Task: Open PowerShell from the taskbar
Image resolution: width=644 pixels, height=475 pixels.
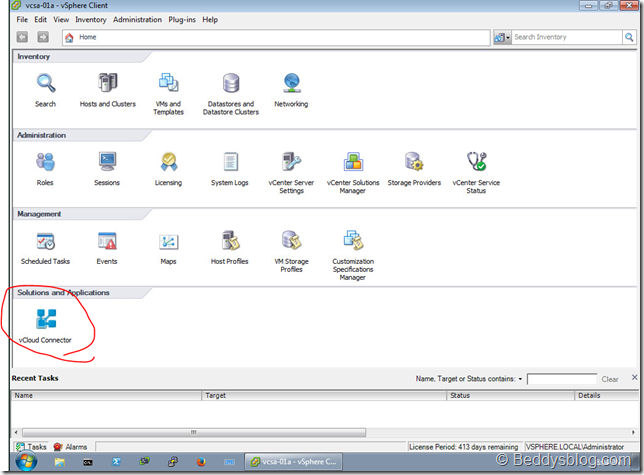Action: 116,462
